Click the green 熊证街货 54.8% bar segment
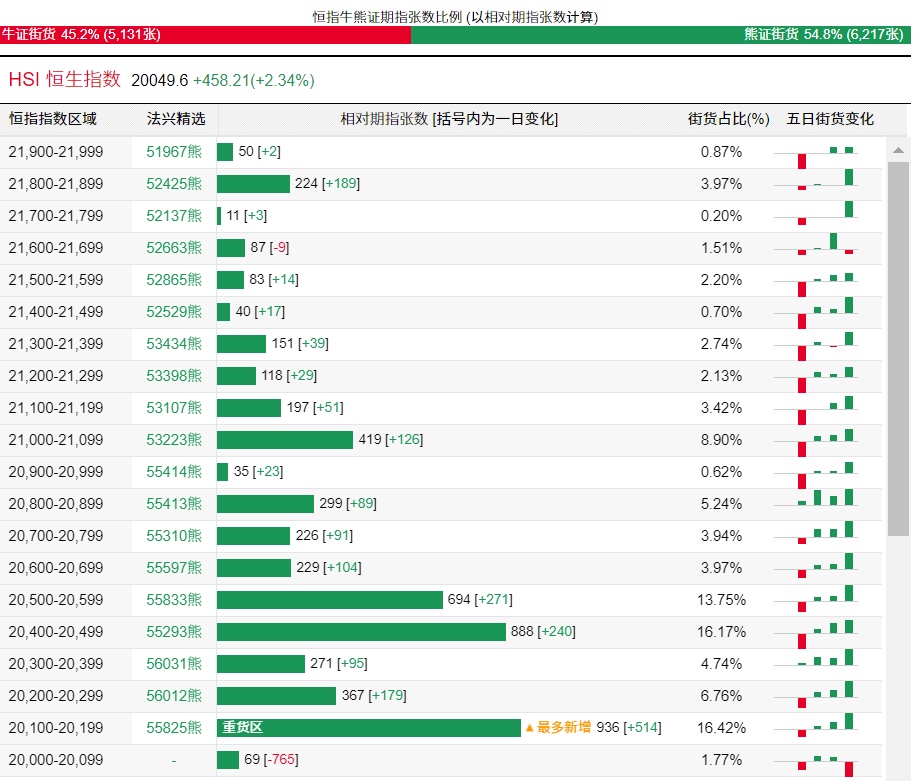Image resolution: width=916 pixels, height=781 pixels. coord(661,34)
